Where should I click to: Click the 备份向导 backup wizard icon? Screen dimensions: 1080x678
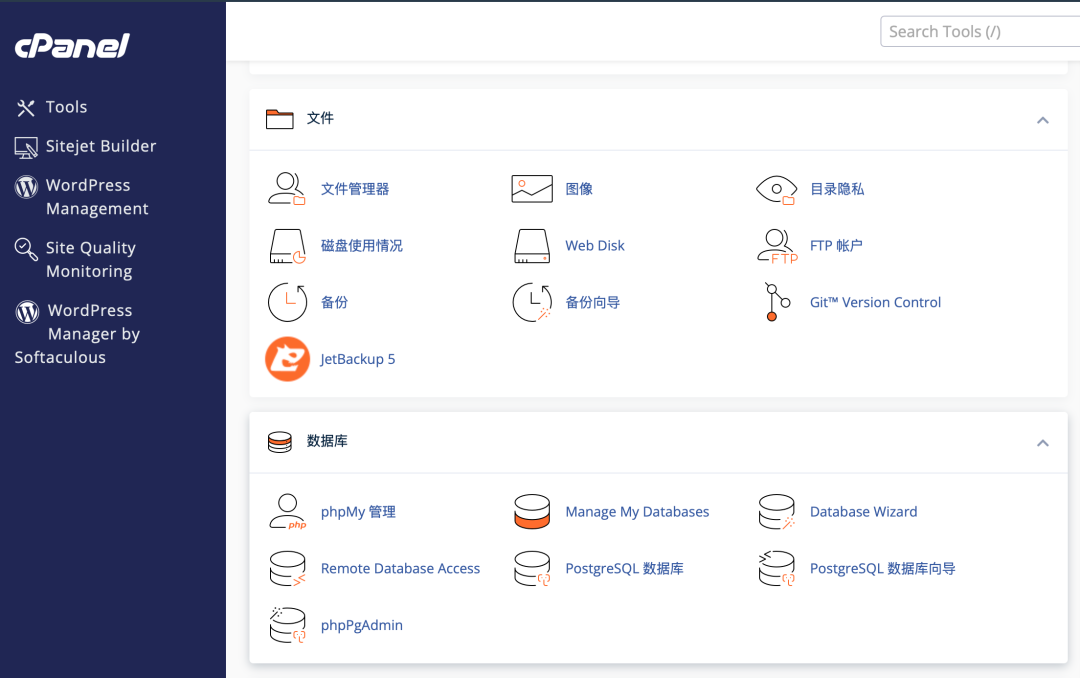click(532, 302)
